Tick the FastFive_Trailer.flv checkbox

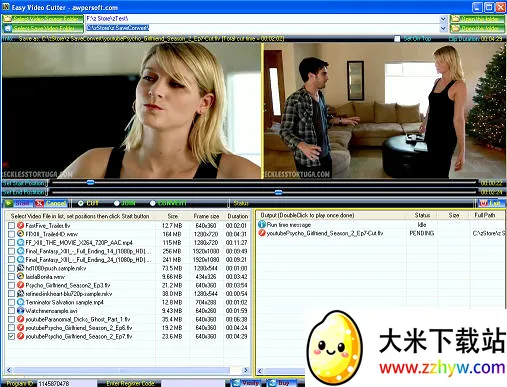11,226
